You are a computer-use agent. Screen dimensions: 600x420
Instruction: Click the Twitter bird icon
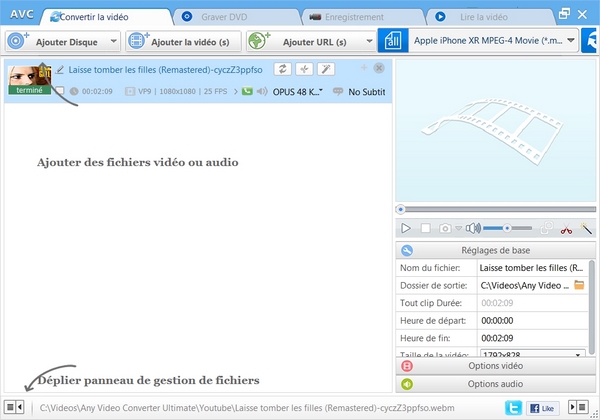514,408
